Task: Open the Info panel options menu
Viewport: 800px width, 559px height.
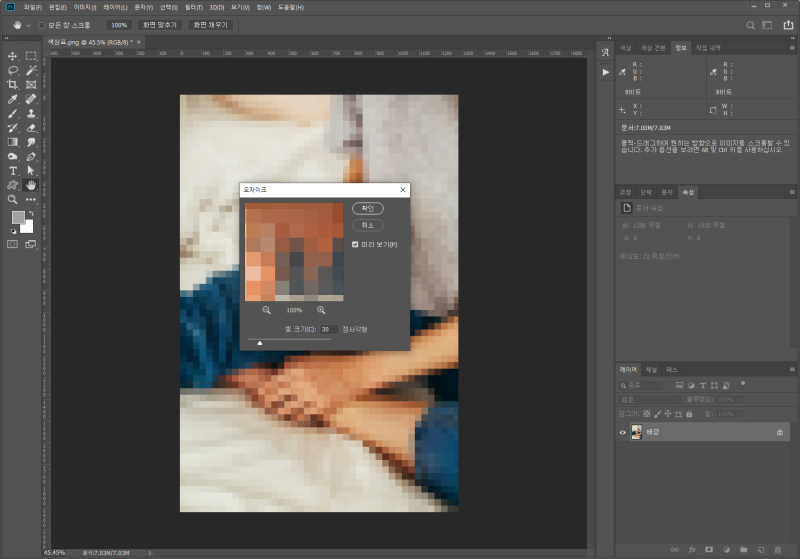Action: (x=792, y=47)
